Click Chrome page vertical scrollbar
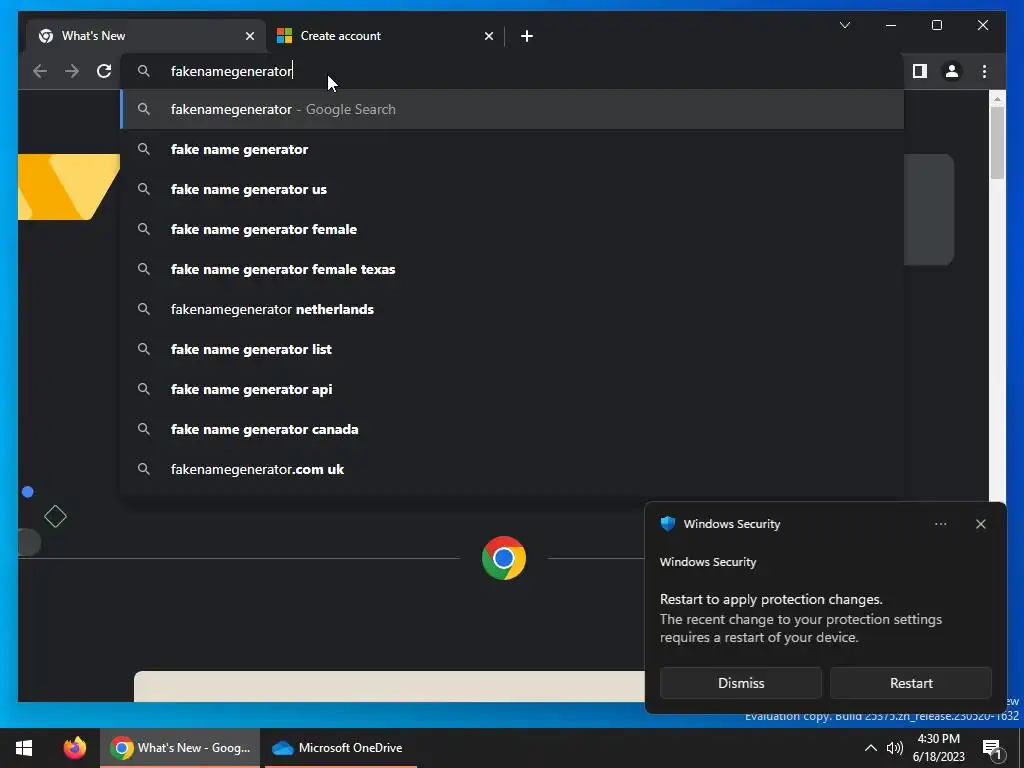The height and width of the screenshot is (768, 1024). pos(997,142)
